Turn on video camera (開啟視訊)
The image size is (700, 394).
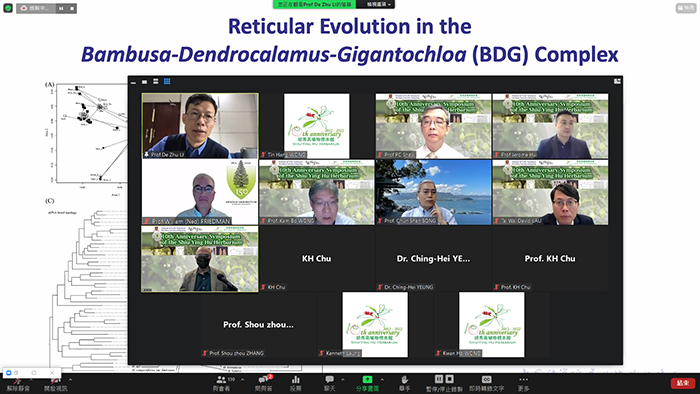tap(55, 384)
